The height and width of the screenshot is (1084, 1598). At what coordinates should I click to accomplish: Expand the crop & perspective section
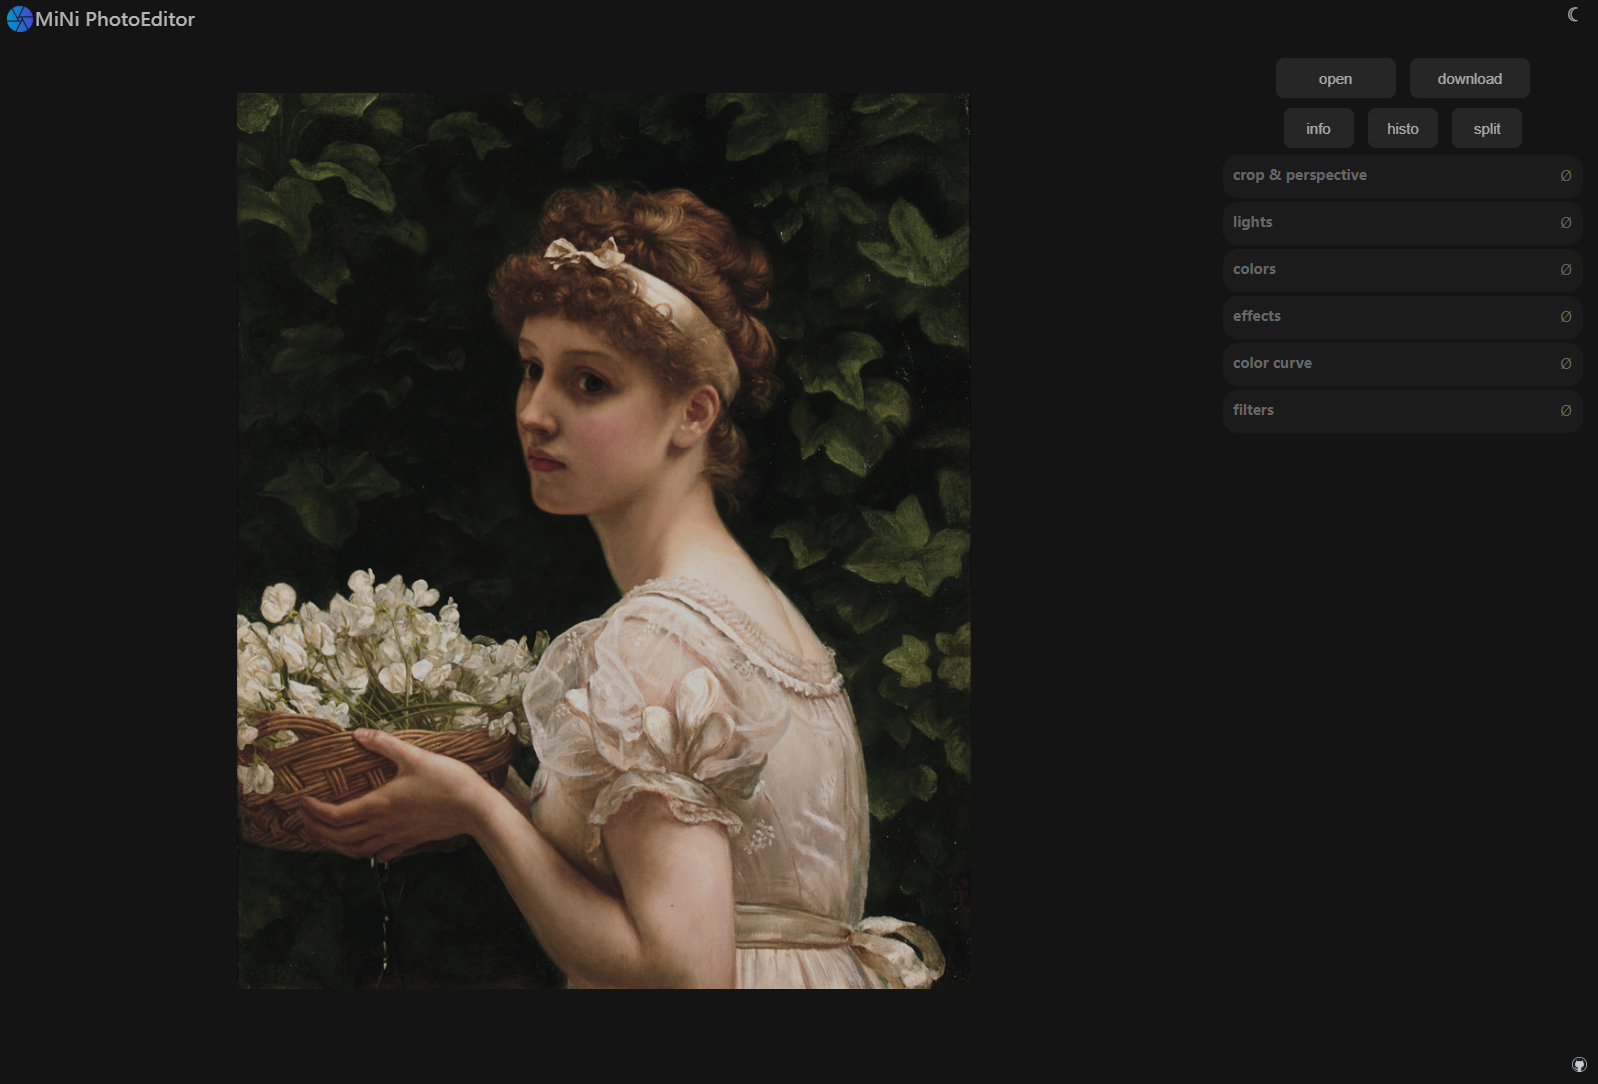(x=1402, y=175)
